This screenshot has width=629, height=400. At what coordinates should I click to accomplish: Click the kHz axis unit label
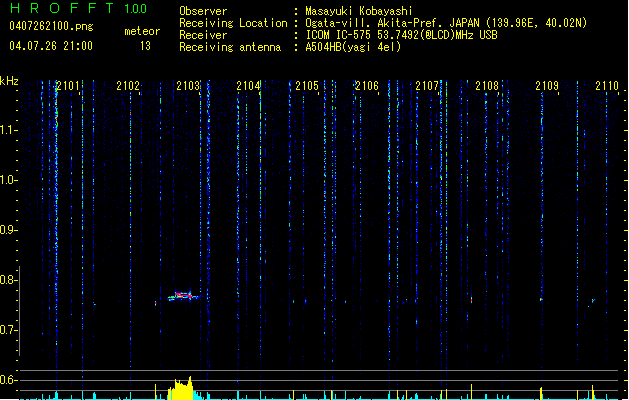click(9, 81)
